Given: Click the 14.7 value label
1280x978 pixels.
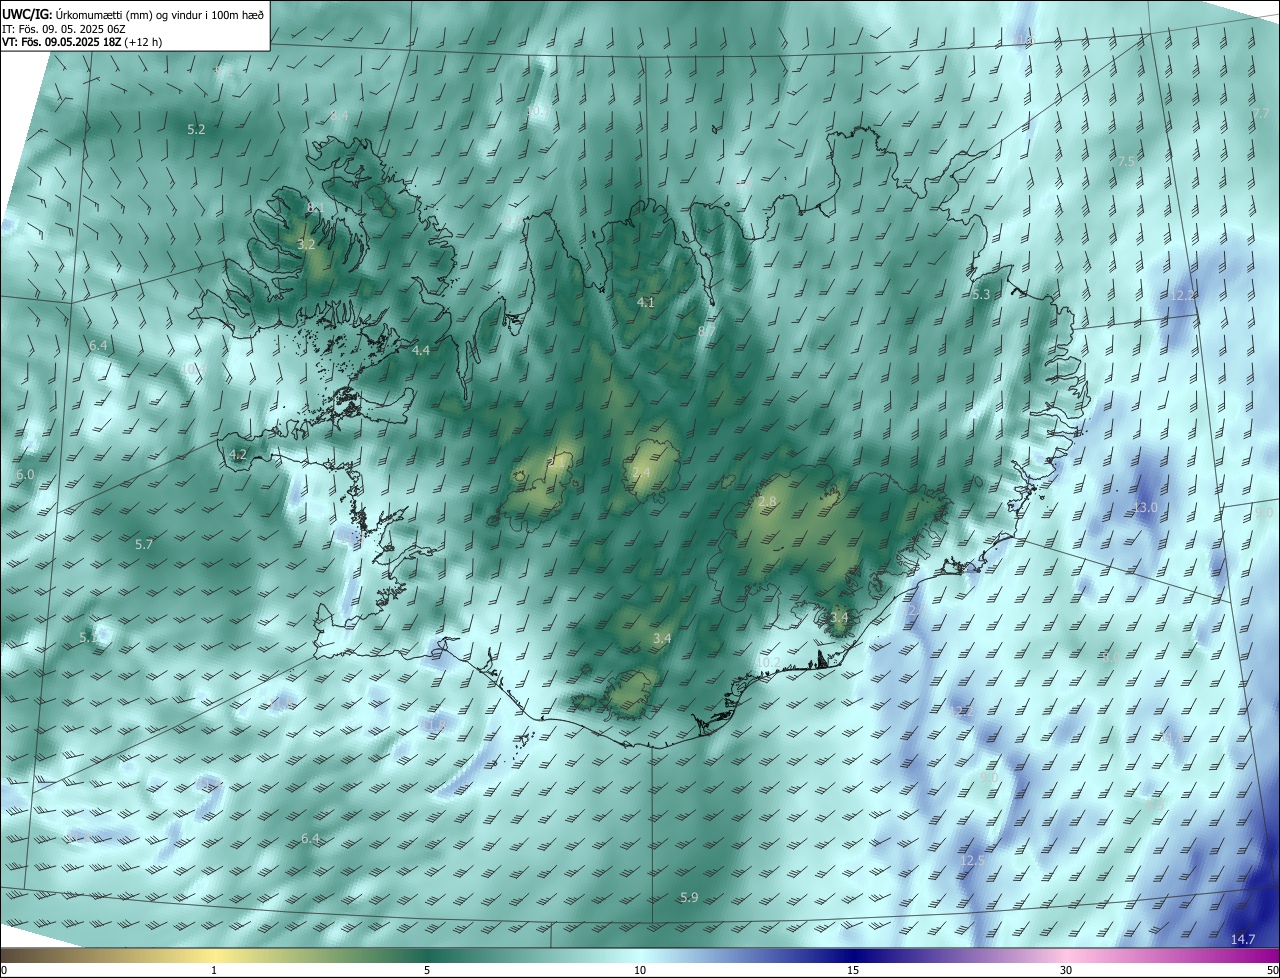Looking at the screenshot, I should coord(1242,939).
